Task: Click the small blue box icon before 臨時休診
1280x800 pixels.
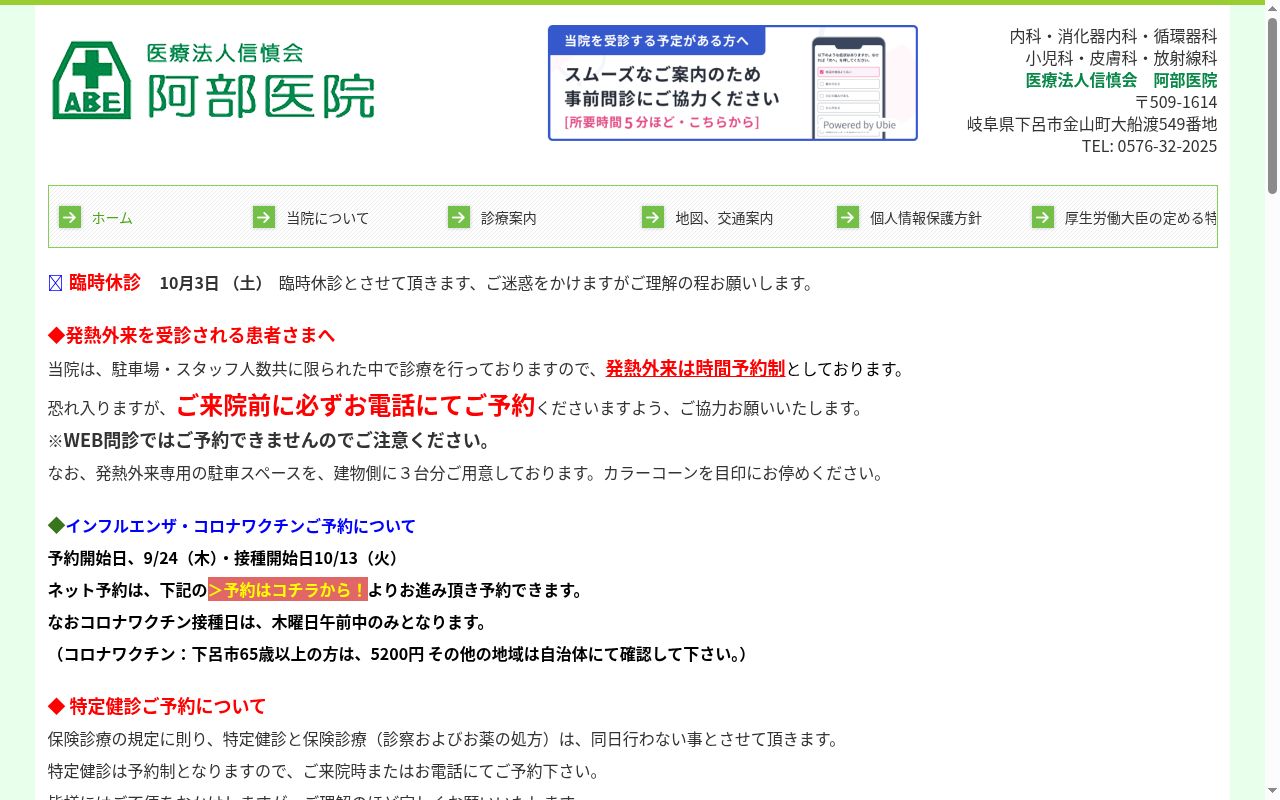Action: point(56,283)
